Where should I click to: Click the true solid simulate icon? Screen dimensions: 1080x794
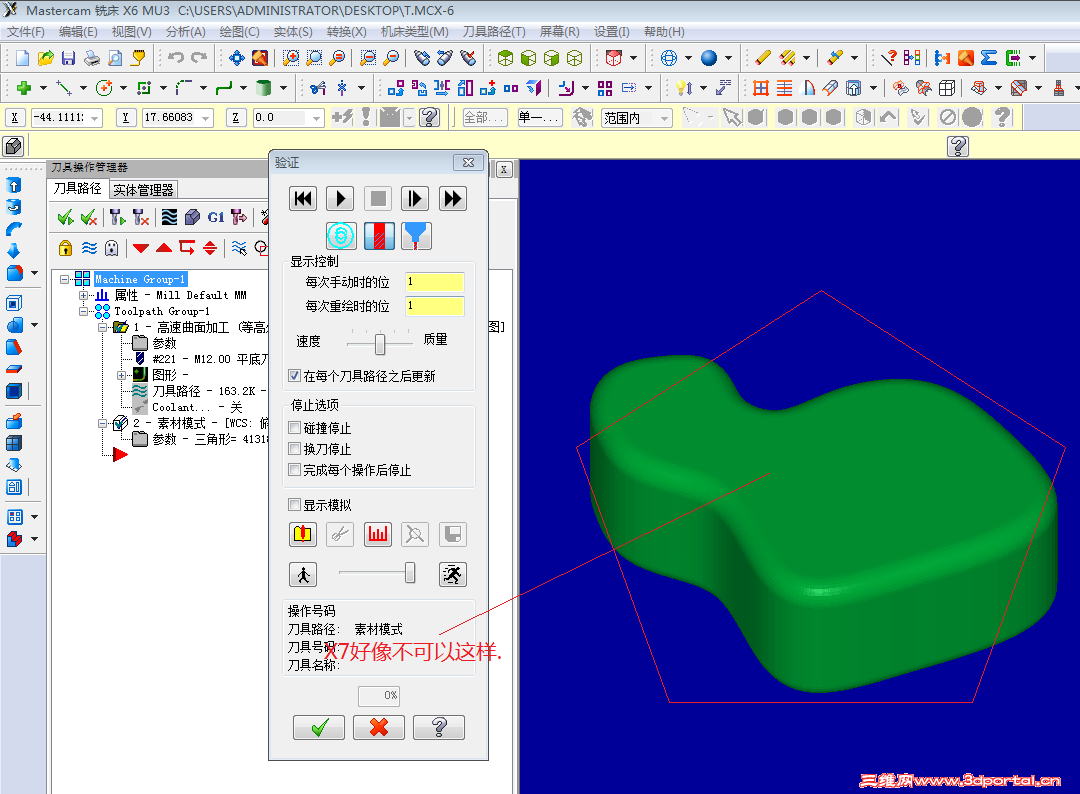(379, 236)
